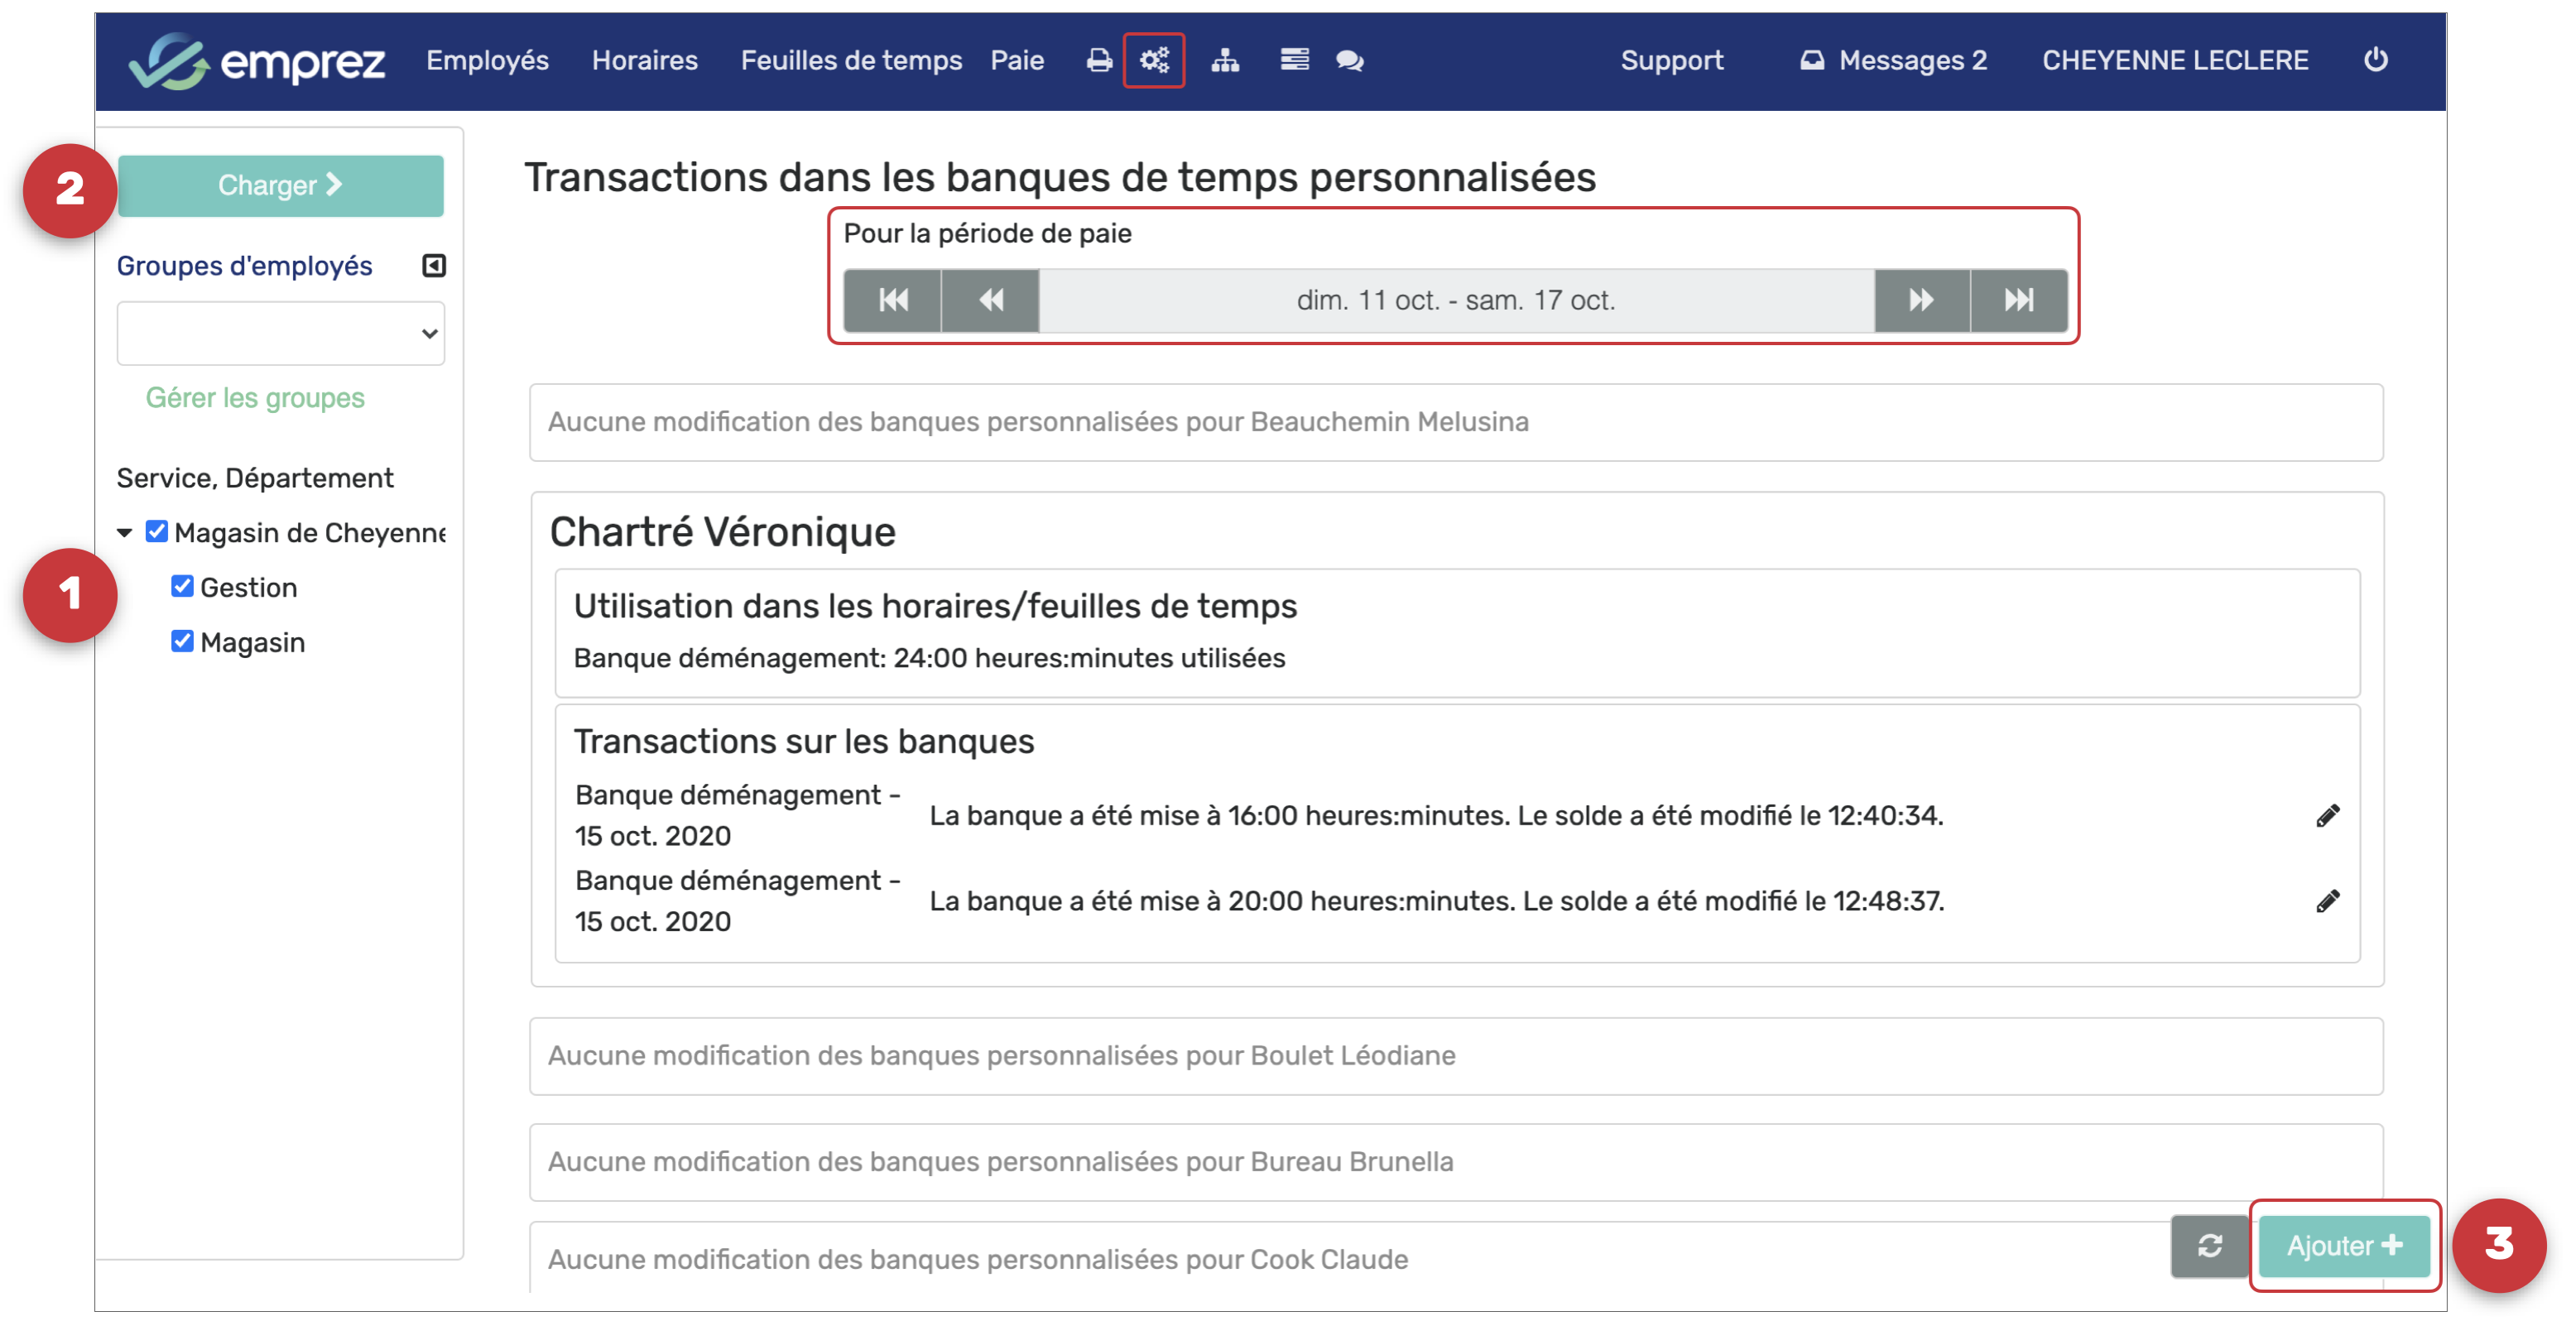Open the chat bubbles icon
Image resolution: width=2576 pixels, height=1326 pixels.
coord(1349,61)
